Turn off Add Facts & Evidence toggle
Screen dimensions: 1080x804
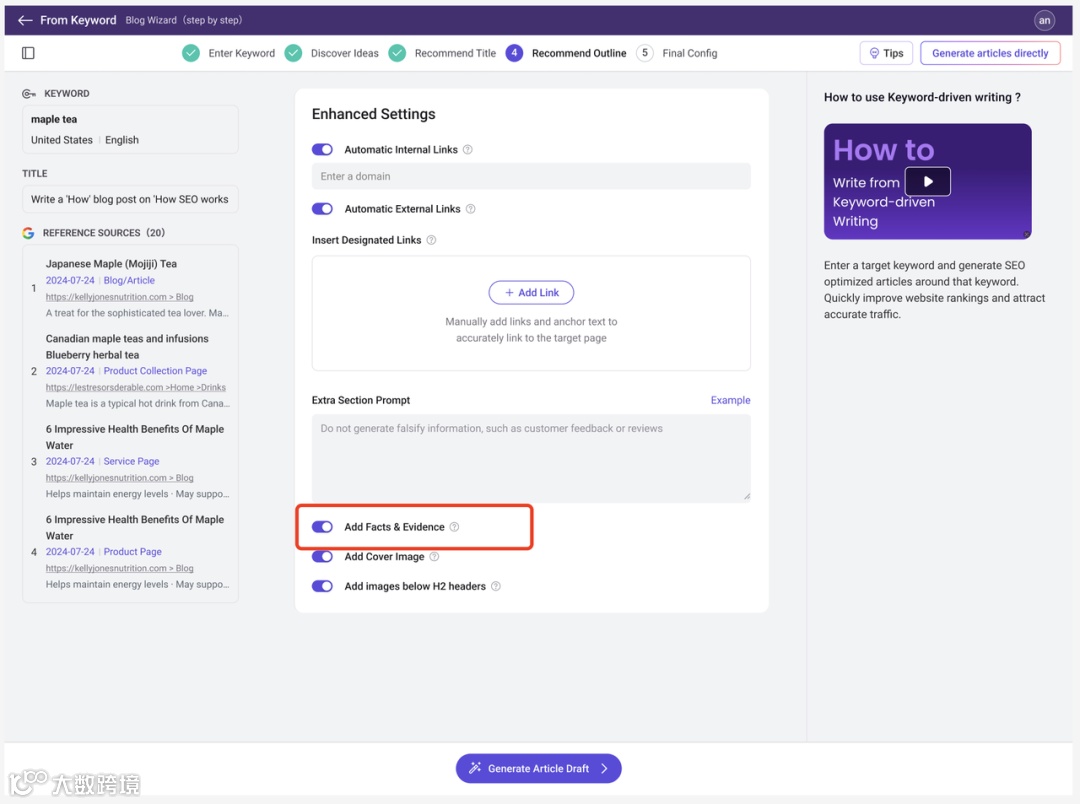point(322,527)
